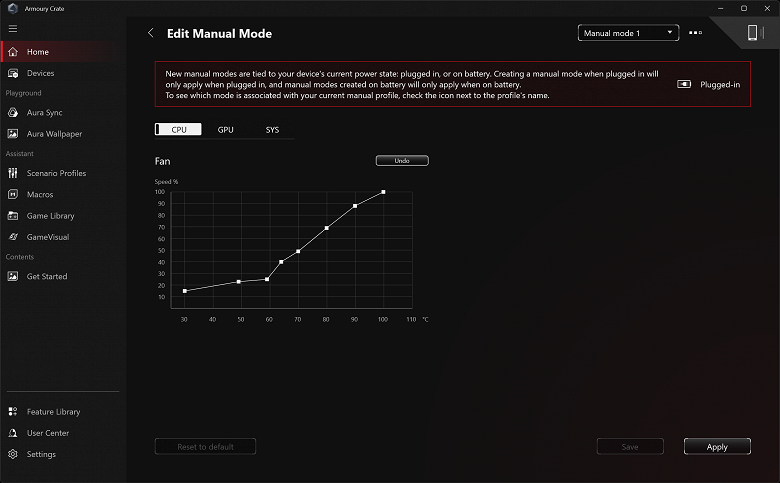Select fan curve point at 50°C
Viewport: 780px width, 483px height.
click(239, 282)
